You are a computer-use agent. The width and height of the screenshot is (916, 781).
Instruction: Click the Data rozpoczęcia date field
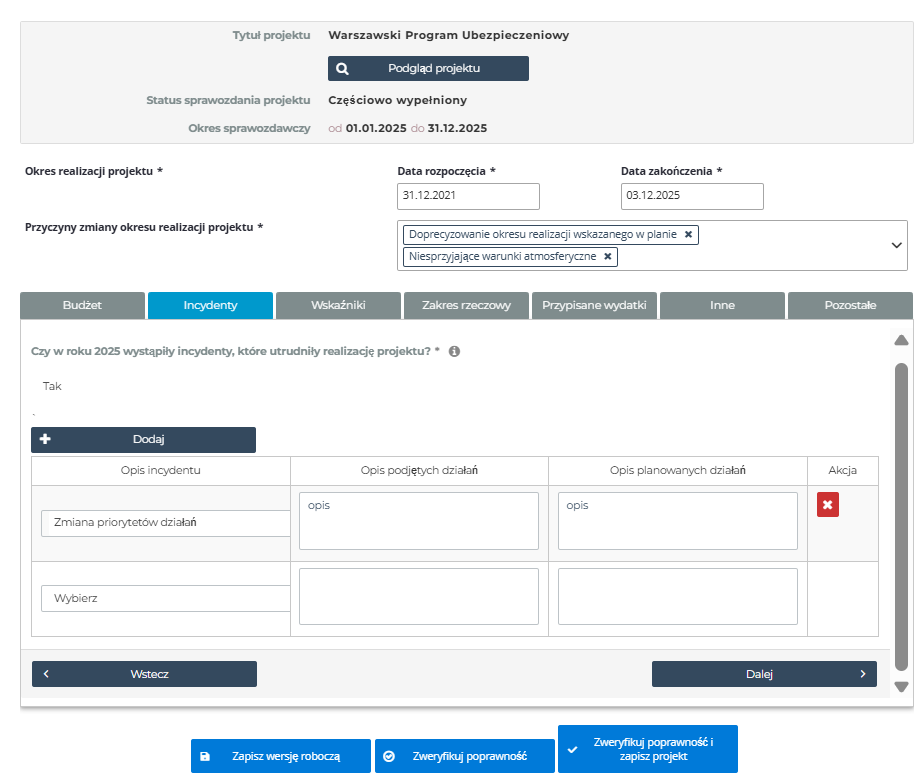tap(468, 196)
